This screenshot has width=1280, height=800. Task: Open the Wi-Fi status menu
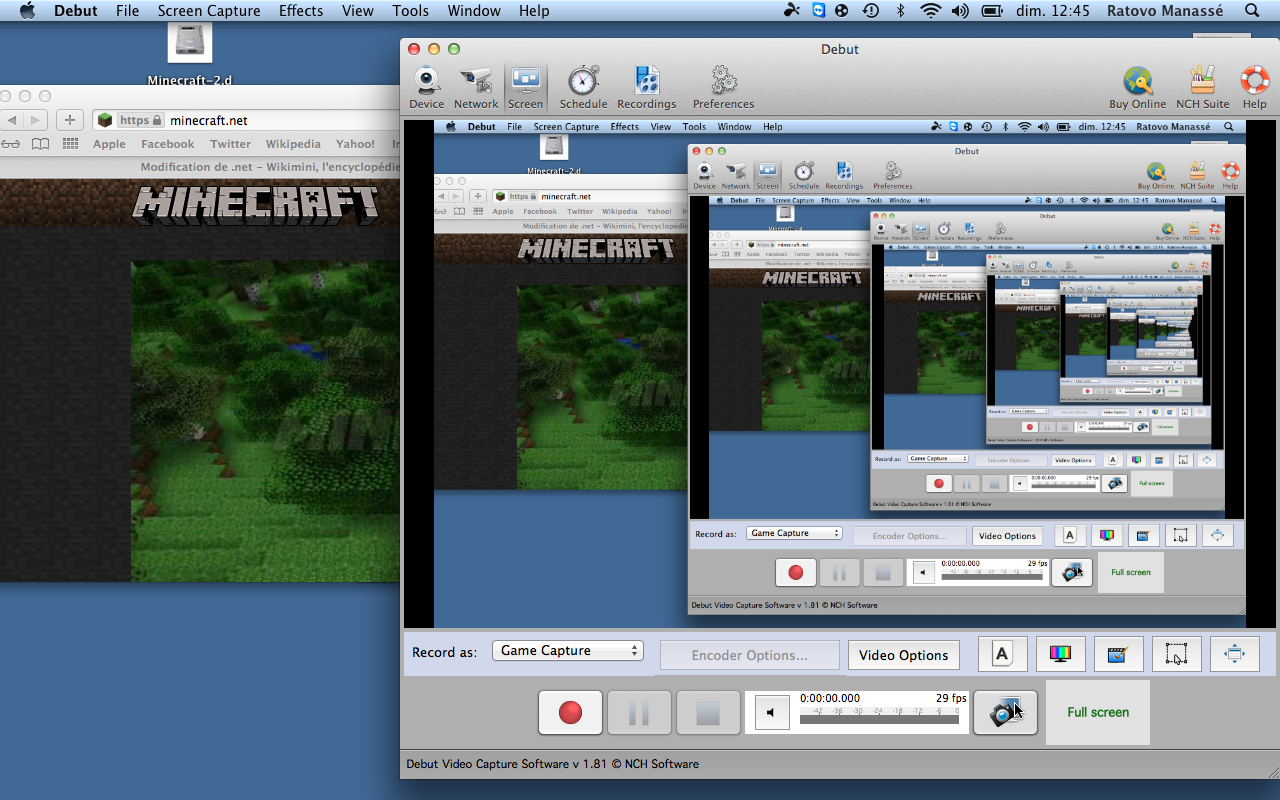[x=931, y=11]
